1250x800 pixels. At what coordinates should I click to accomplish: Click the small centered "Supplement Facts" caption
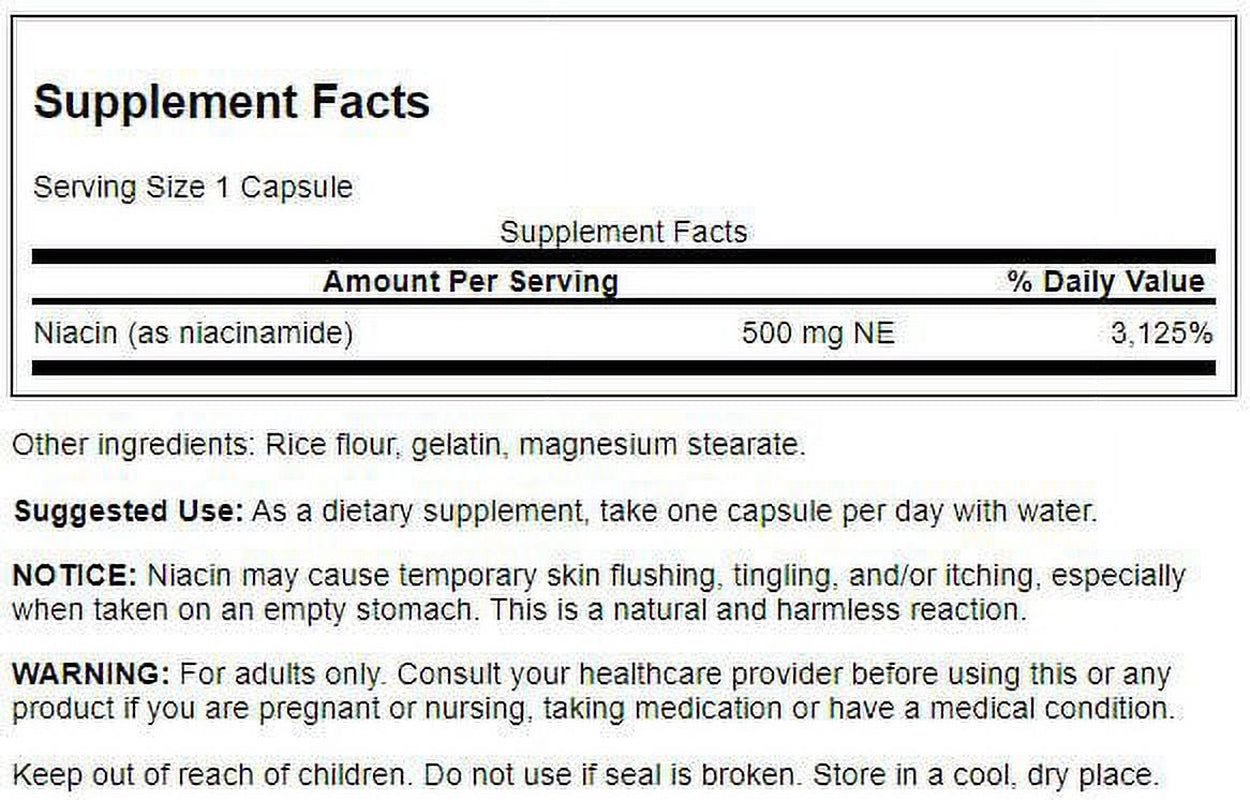pyautogui.click(x=623, y=232)
